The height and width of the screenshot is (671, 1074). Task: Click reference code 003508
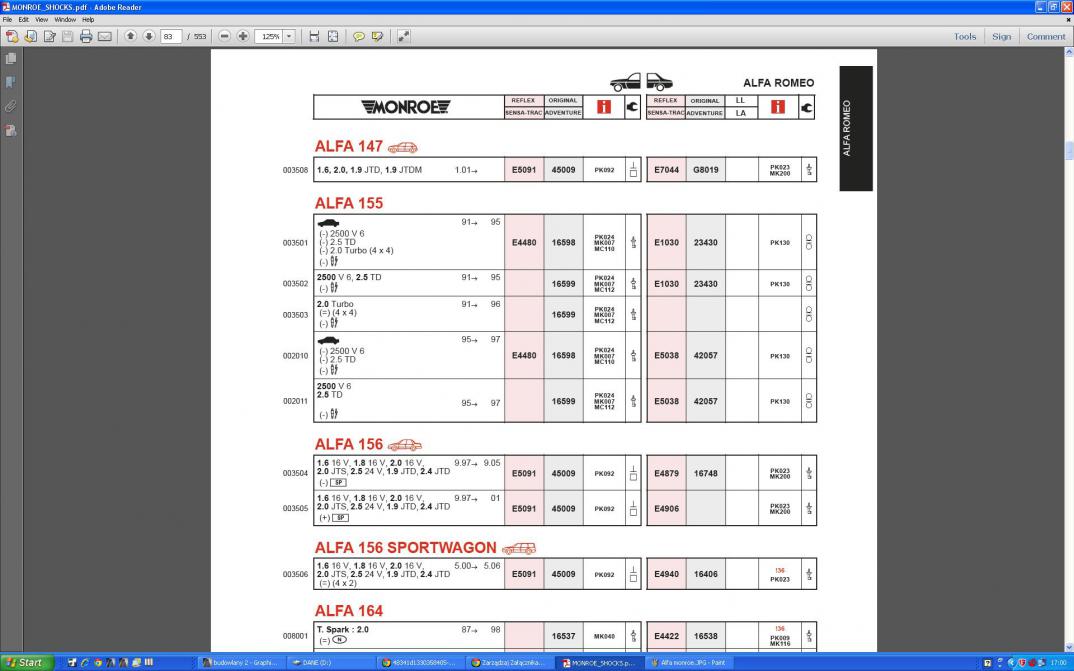click(295, 170)
